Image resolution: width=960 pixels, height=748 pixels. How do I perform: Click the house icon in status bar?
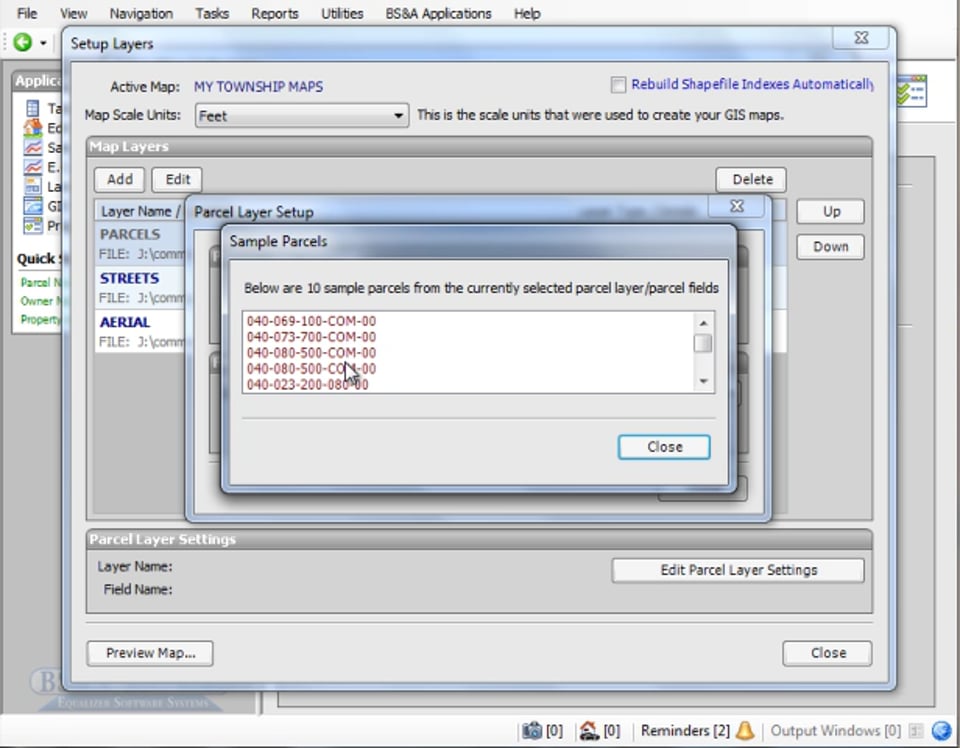[x=588, y=730]
